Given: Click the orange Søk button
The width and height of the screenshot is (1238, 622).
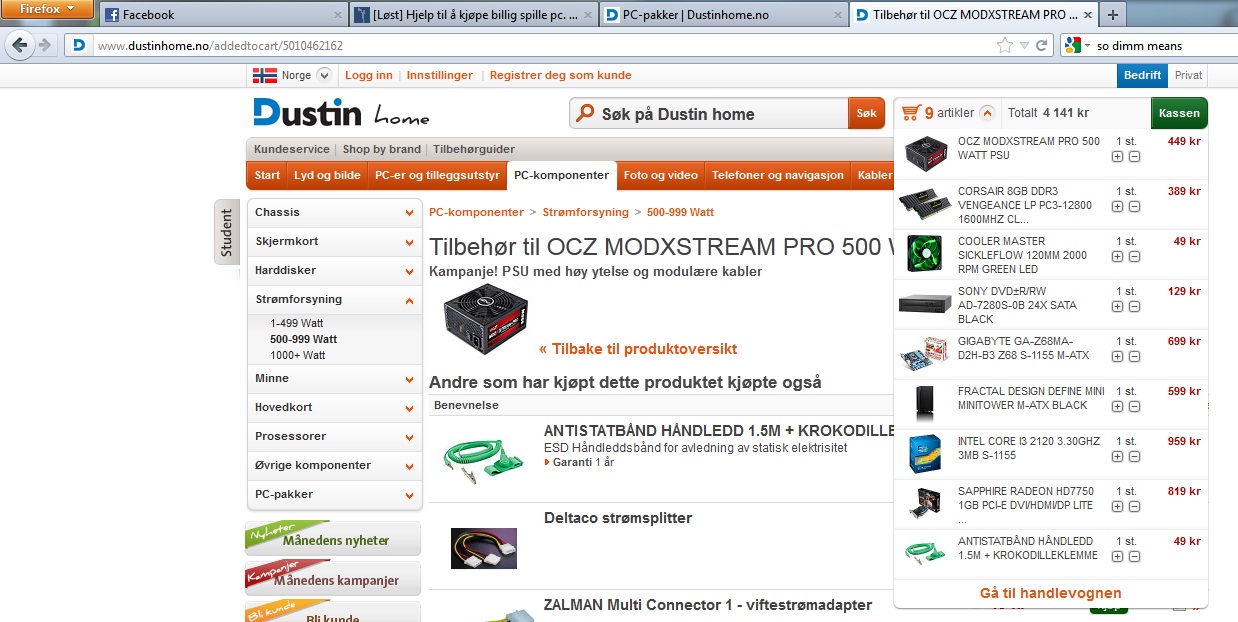Looking at the screenshot, I should click(x=866, y=114).
